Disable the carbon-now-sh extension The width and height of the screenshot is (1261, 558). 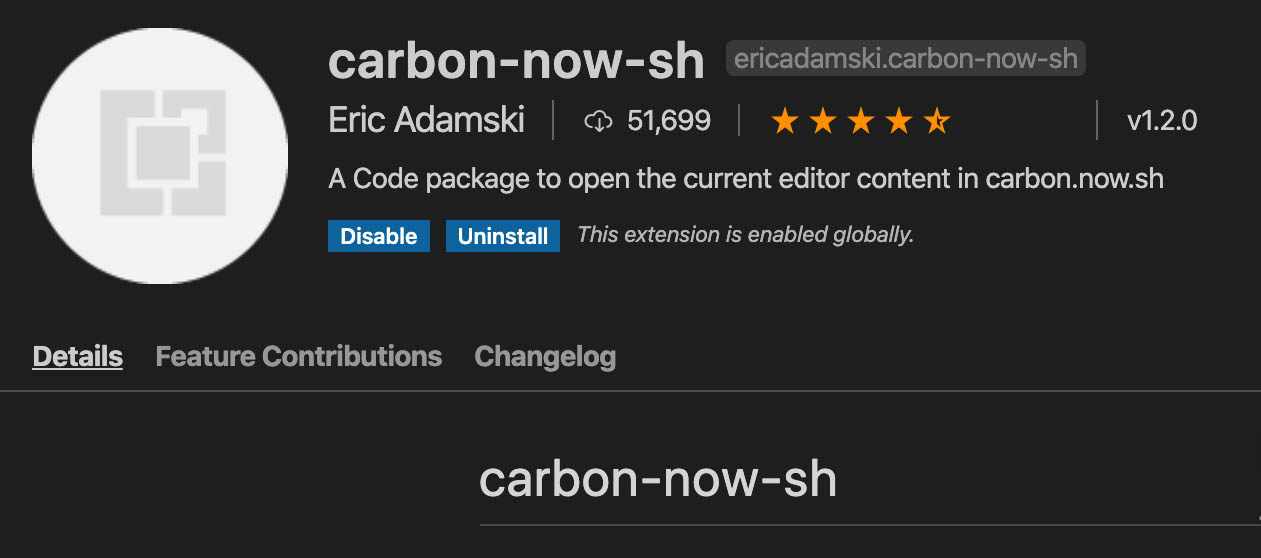tap(379, 236)
